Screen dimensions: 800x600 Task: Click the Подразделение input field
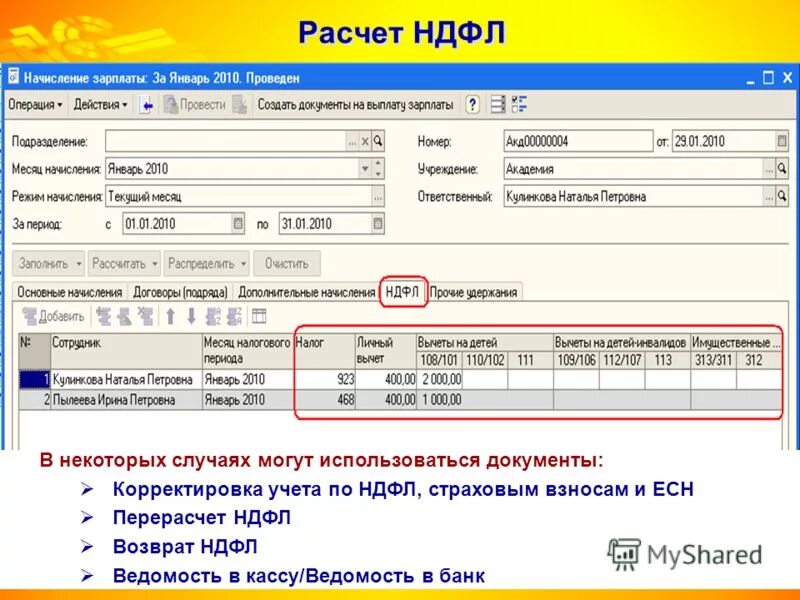[220, 141]
